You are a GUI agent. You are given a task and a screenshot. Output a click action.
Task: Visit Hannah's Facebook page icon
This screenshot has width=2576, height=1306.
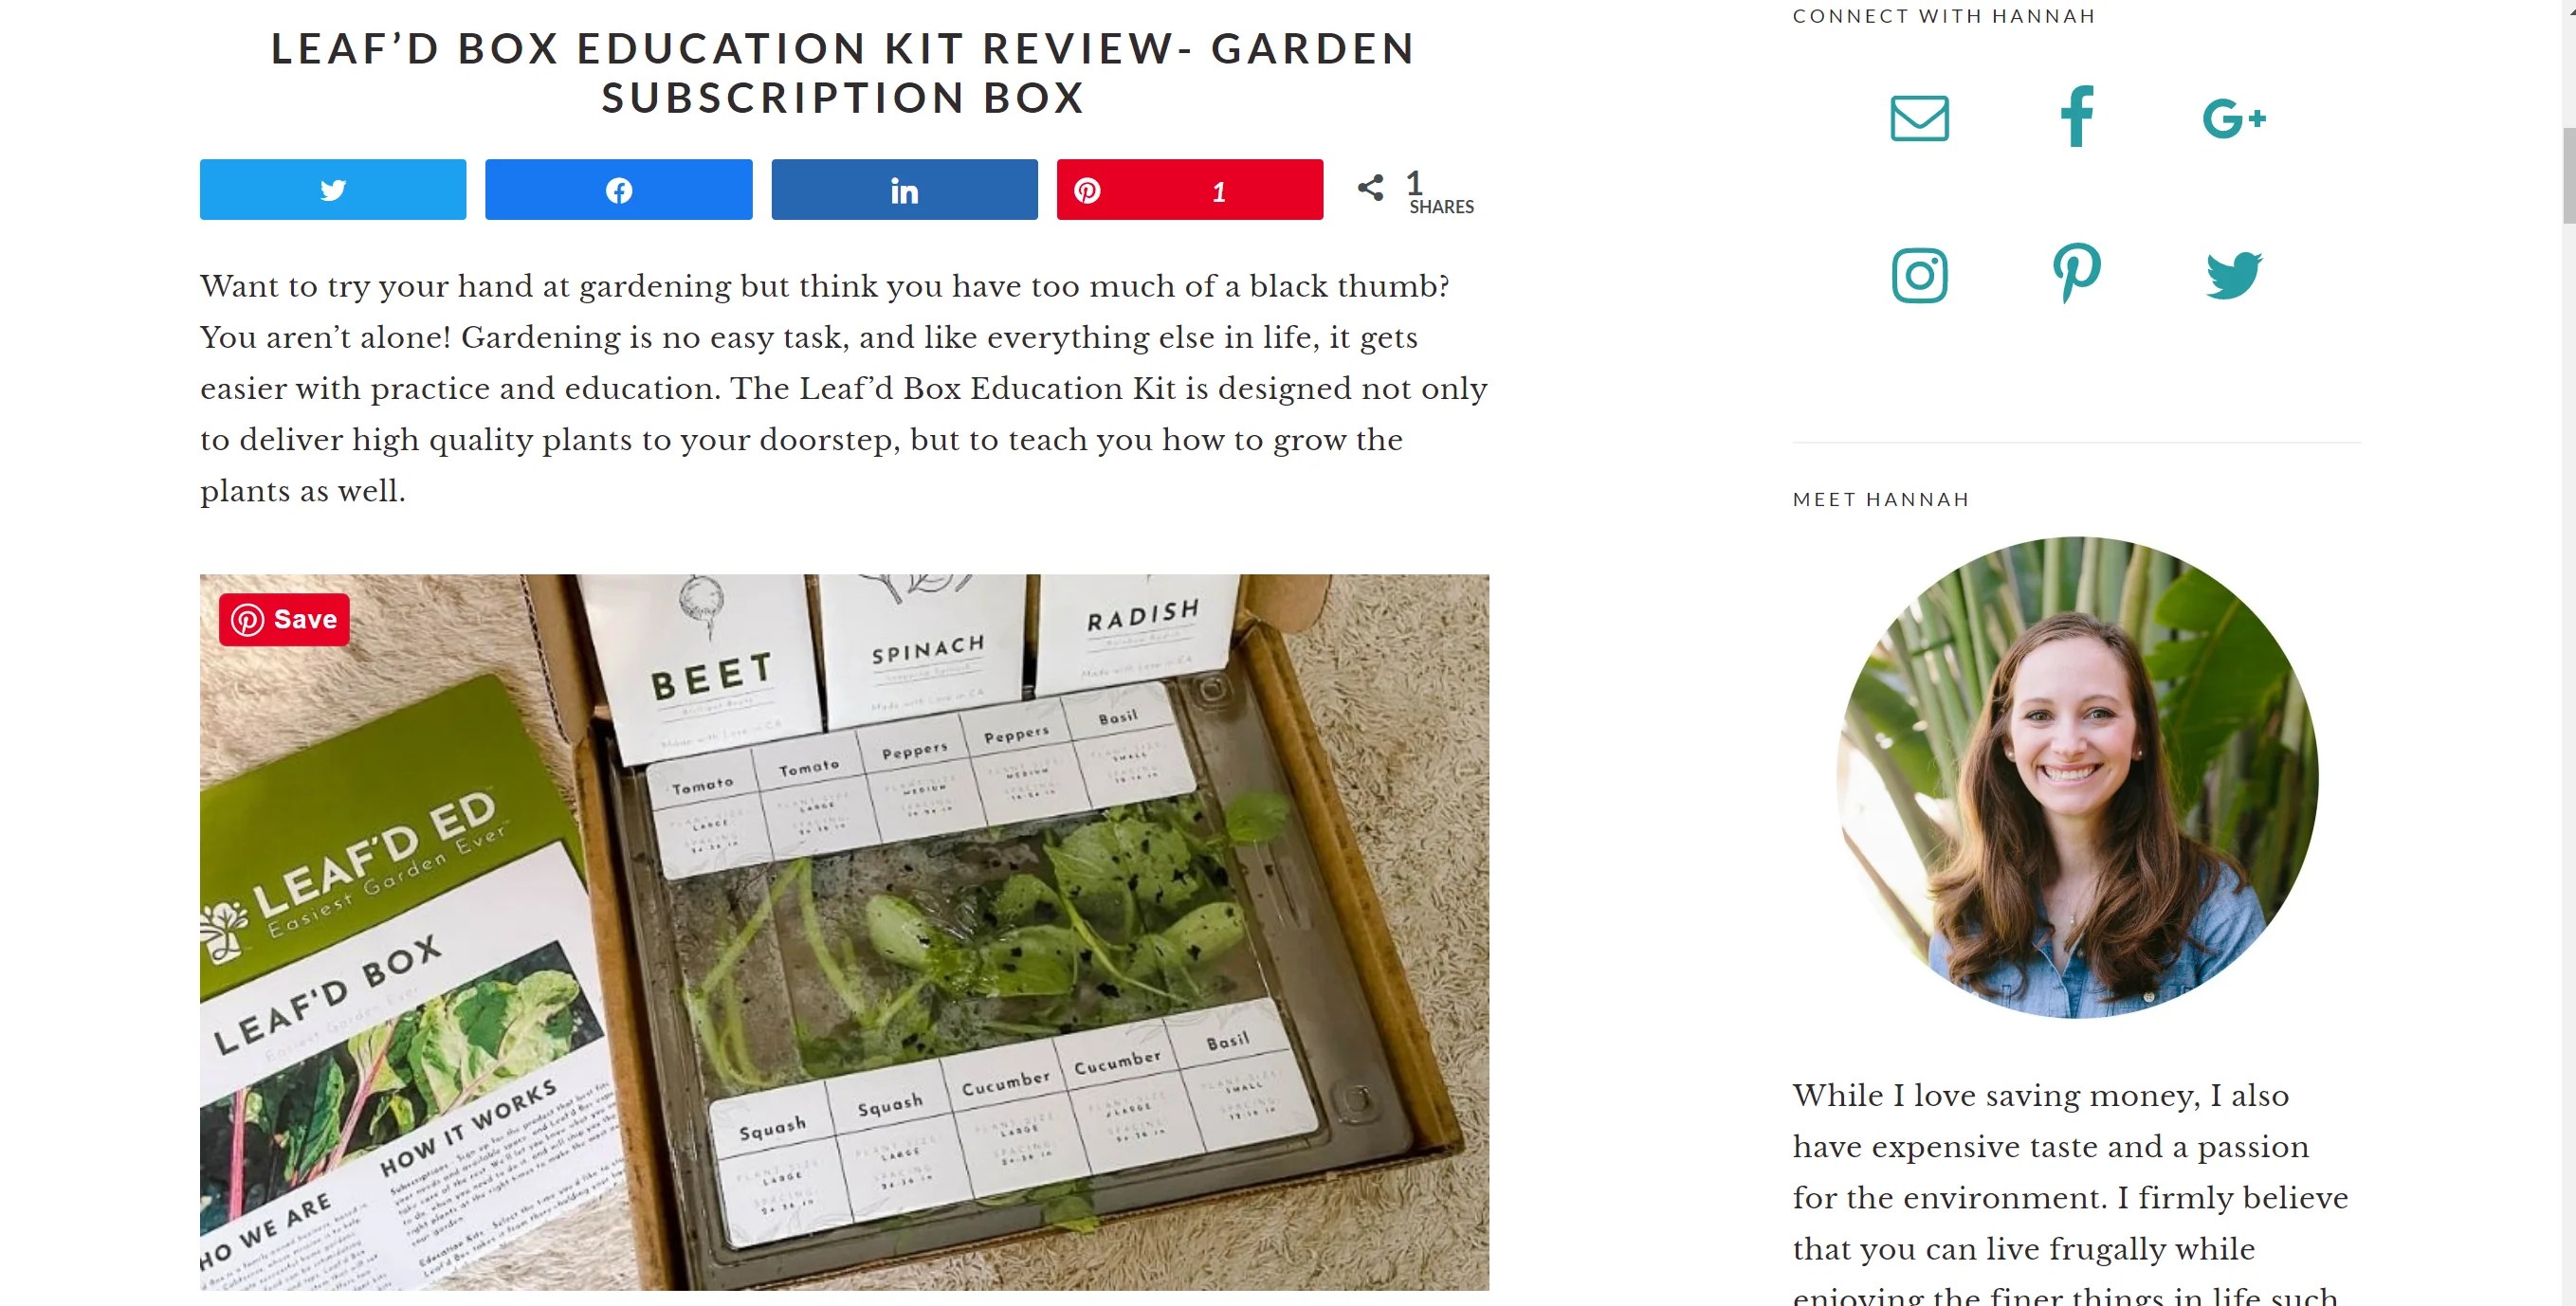point(2077,117)
